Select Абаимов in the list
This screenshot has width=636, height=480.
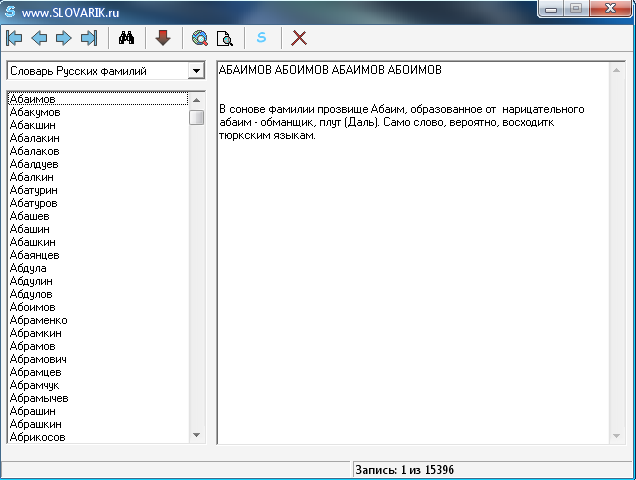point(98,99)
